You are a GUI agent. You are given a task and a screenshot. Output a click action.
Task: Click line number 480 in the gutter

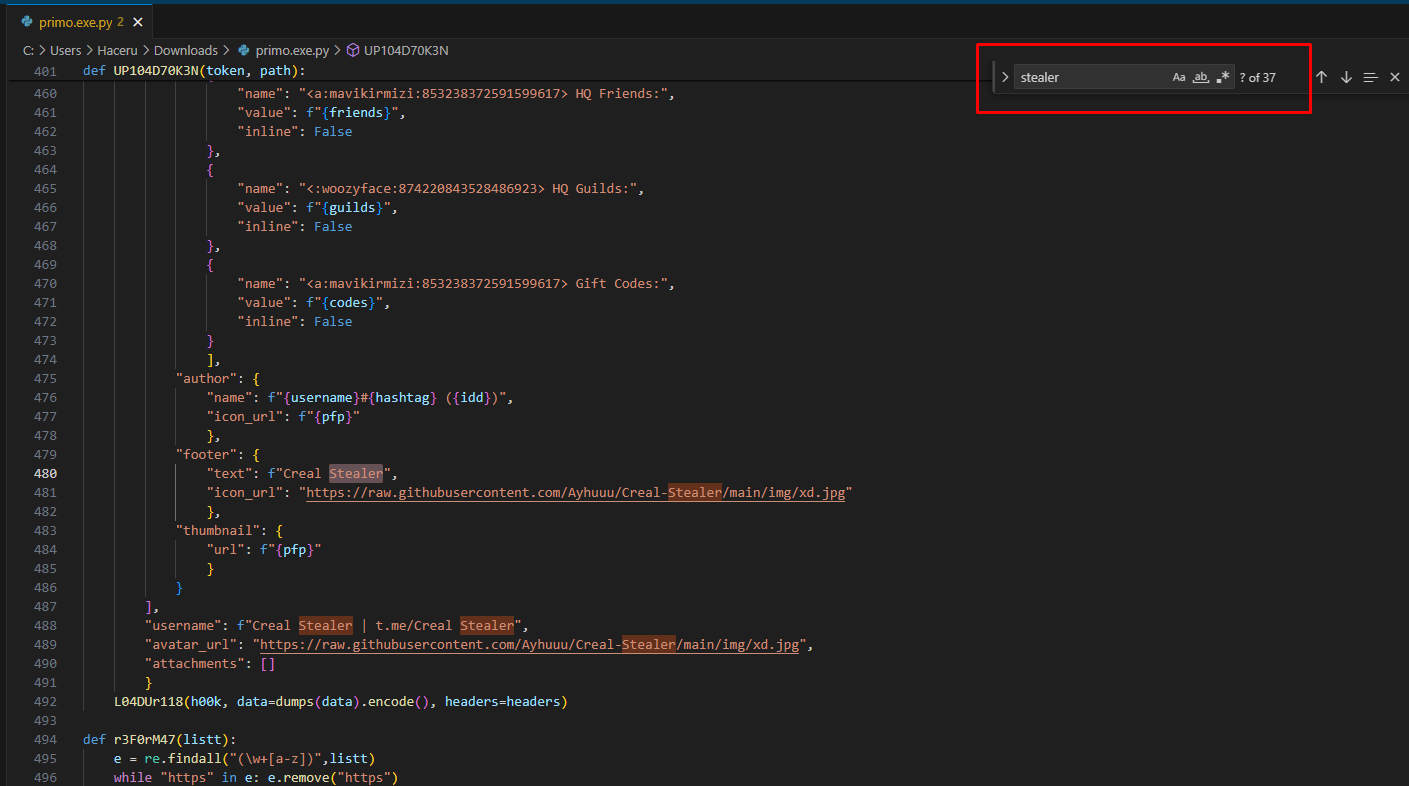click(x=44, y=474)
